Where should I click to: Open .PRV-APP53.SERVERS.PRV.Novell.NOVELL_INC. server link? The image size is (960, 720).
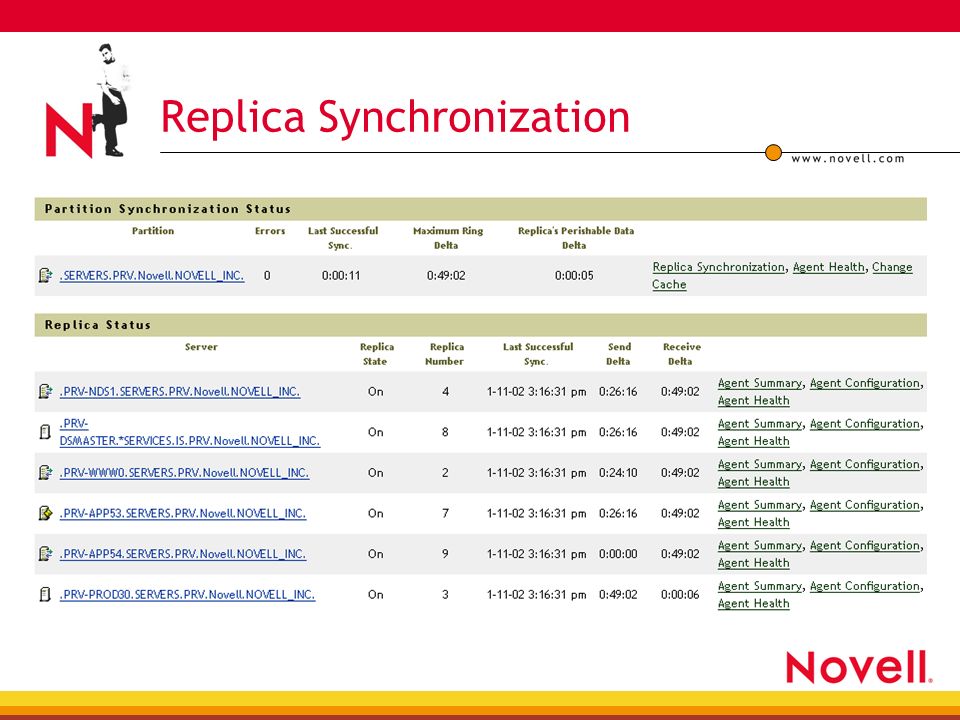pyautogui.click(x=183, y=513)
